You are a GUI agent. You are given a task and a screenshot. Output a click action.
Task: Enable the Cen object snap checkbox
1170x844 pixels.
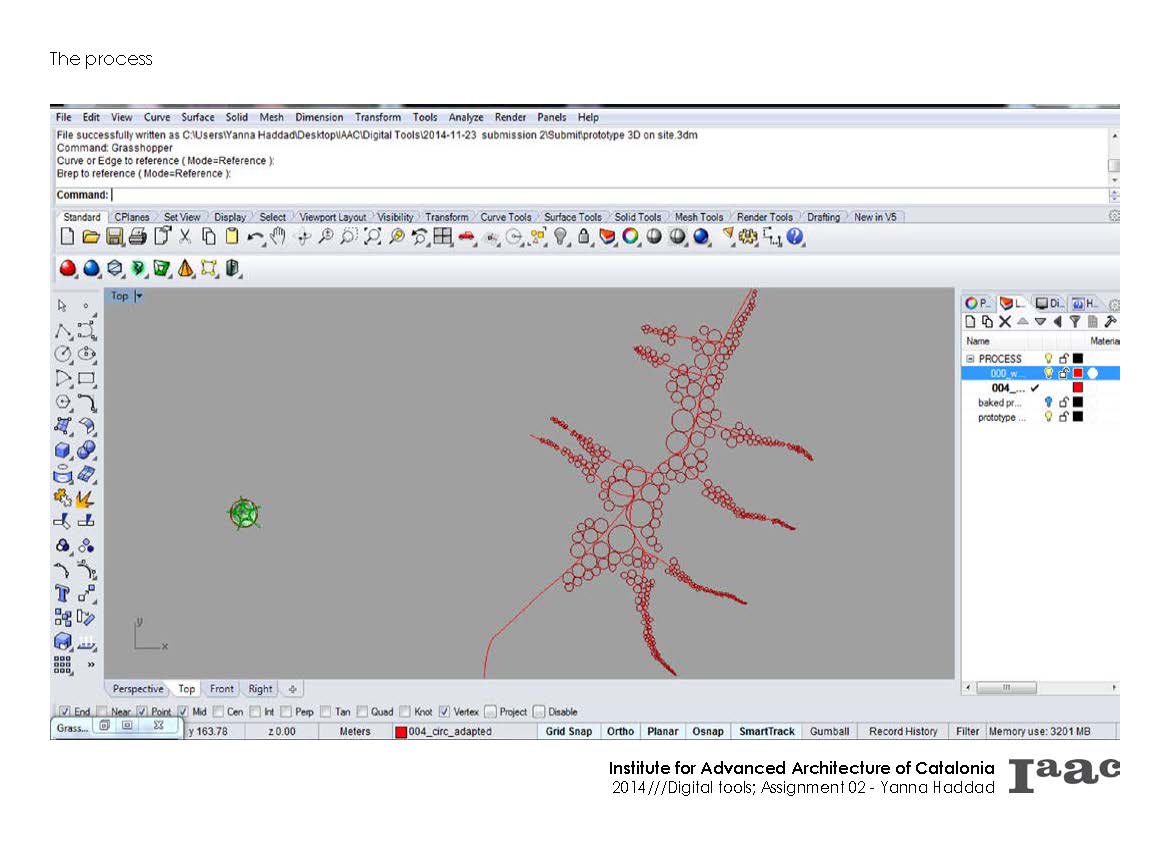point(219,712)
